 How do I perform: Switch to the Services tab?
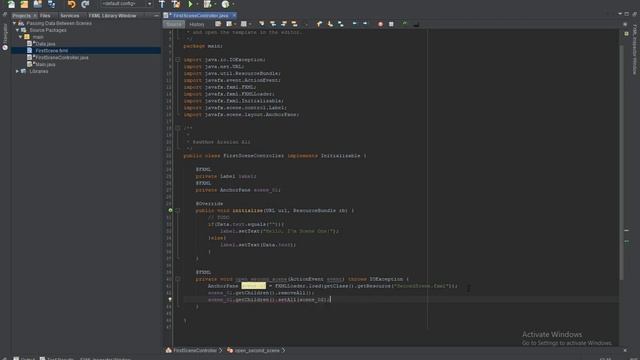click(70, 16)
